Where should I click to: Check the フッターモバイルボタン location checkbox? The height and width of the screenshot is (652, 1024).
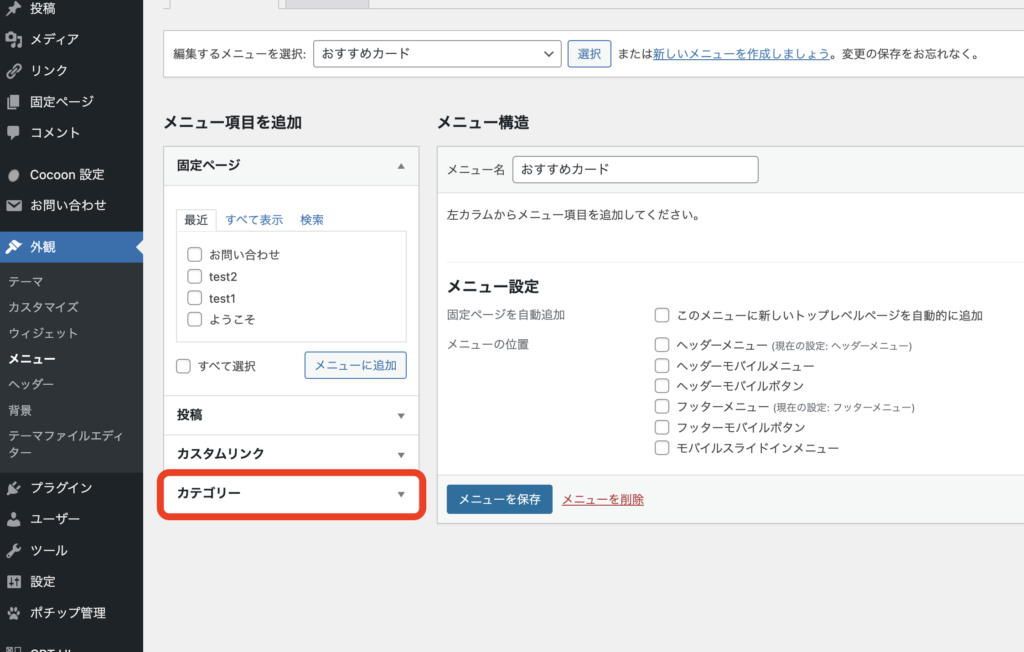(662, 427)
